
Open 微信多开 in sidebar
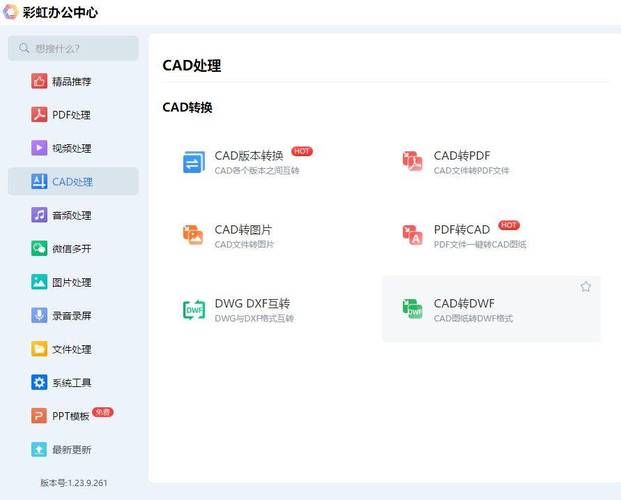click(x=71, y=248)
